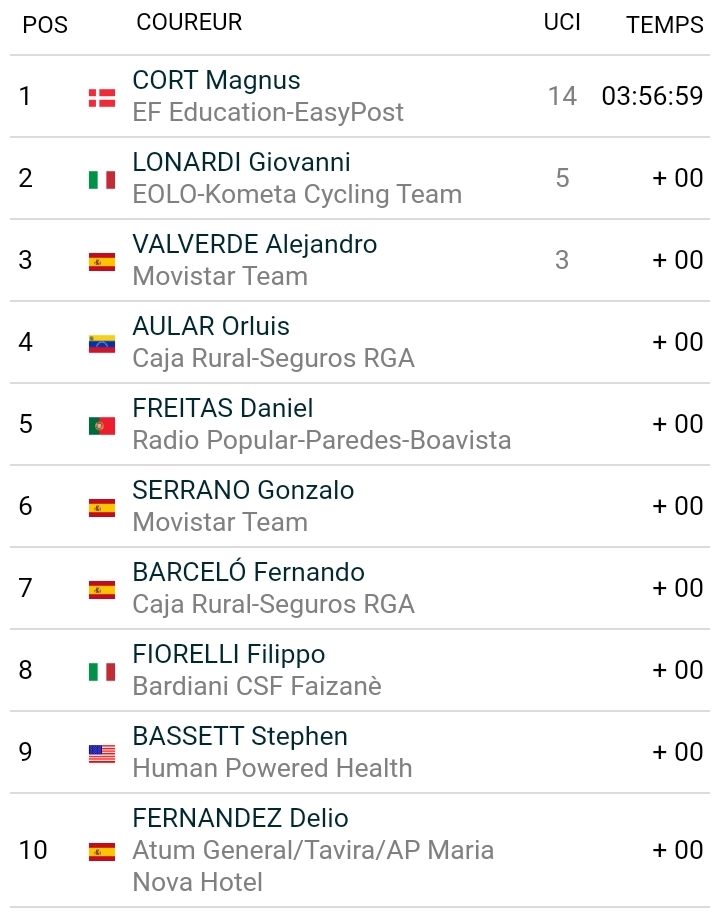Image resolution: width=720 pixels, height=920 pixels.
Task: Click the Danish flag beside CORT Magnus
Action: click(102, 97)
